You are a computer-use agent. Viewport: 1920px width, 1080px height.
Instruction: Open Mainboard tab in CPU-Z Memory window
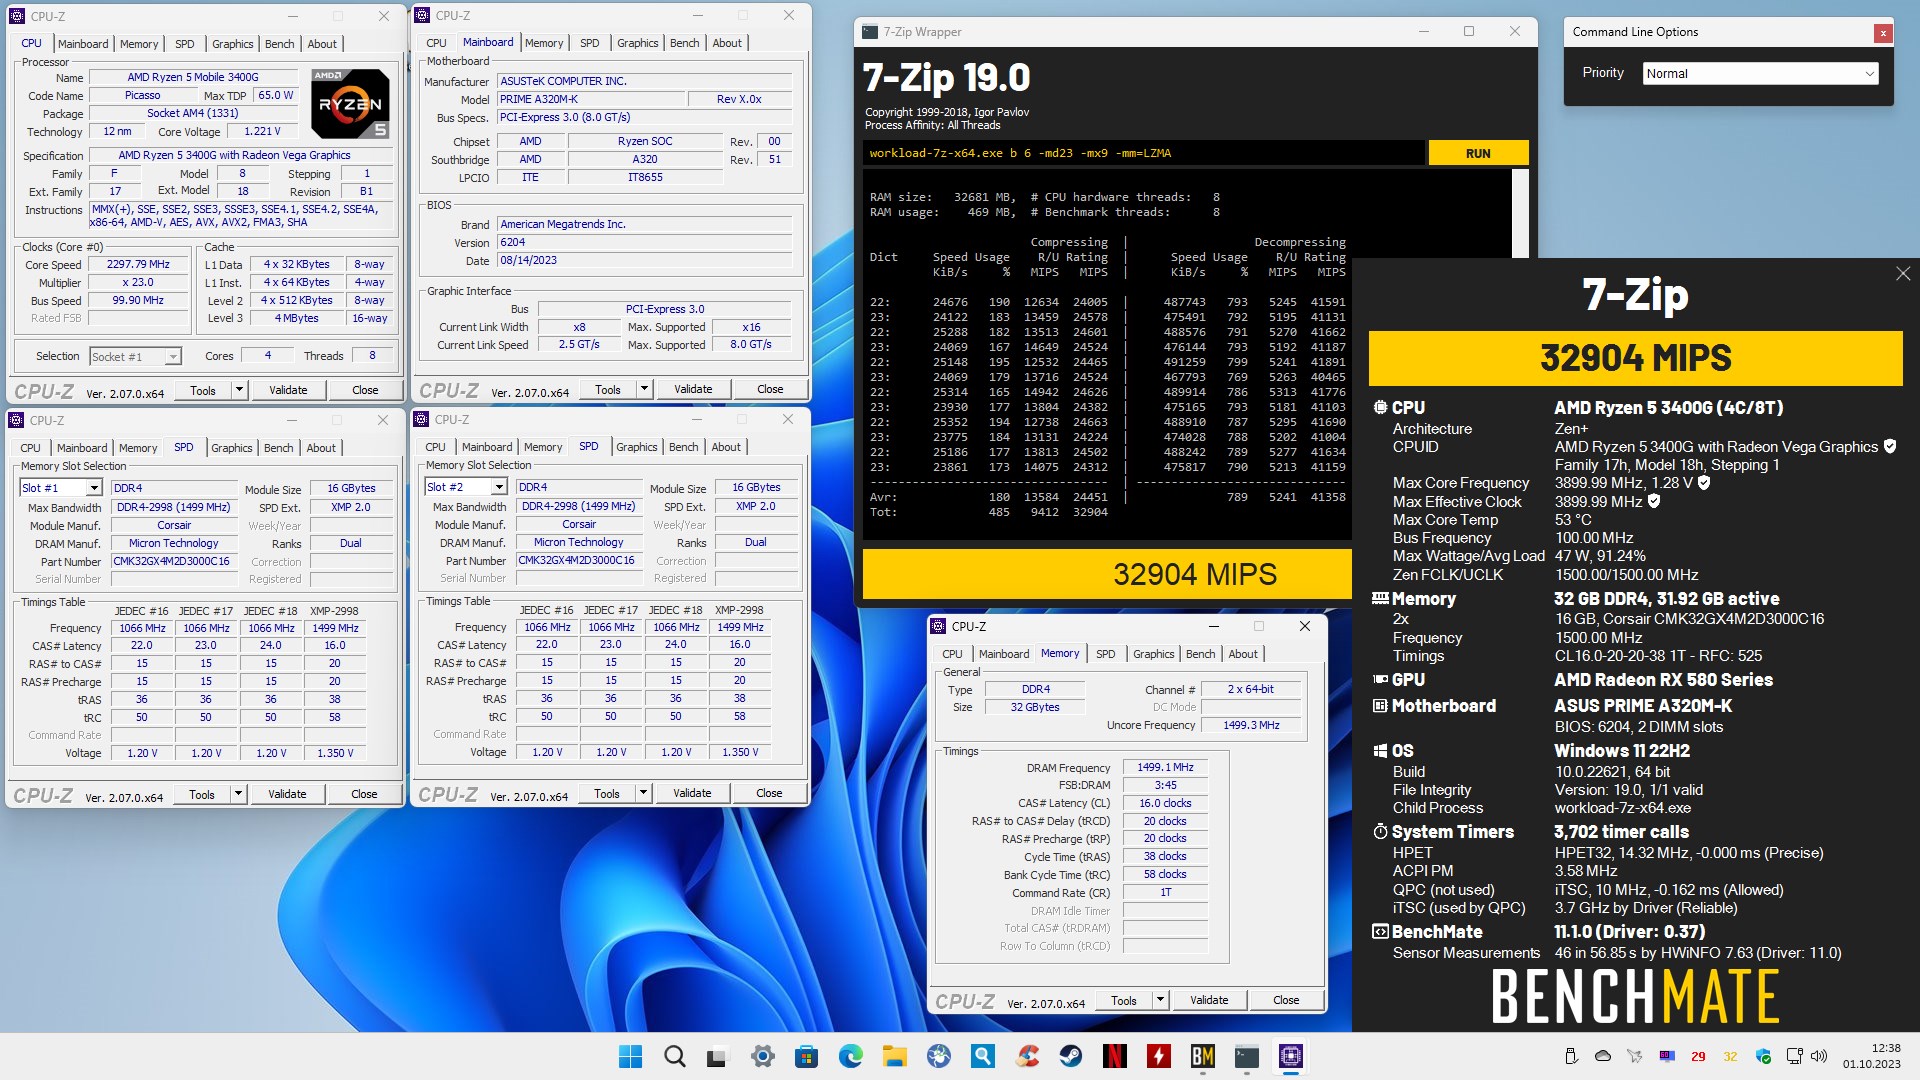(x=1004, y=654)
